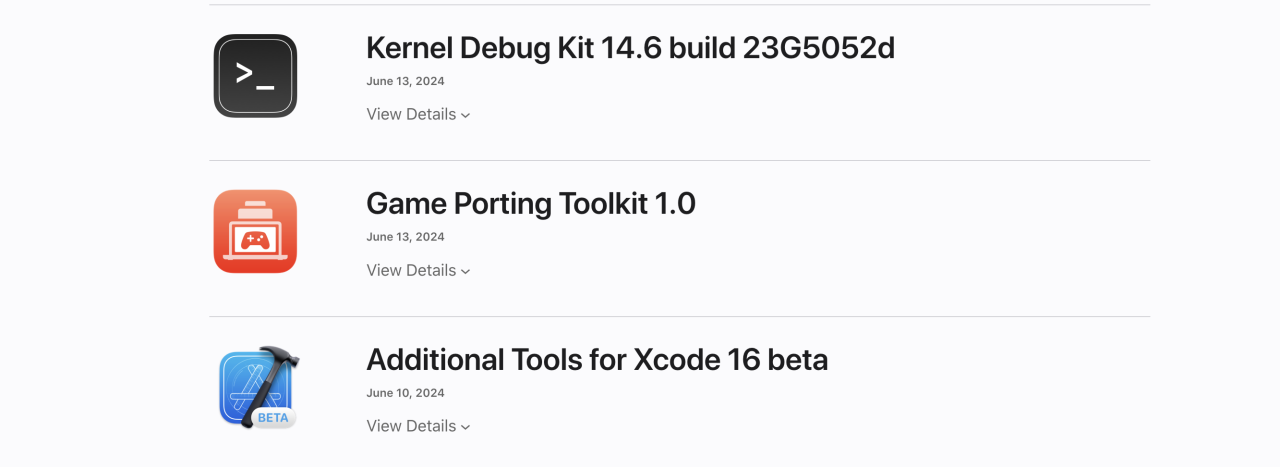Screen dimensions: 1280x467
Task: Click the build number 23G5052d text
Action: tap(818, 47)
